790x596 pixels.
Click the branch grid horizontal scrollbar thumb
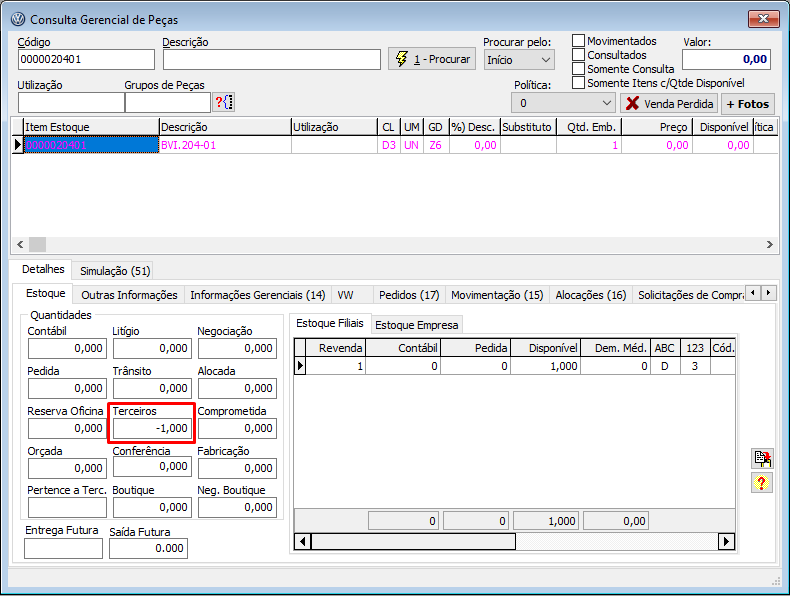413,542
